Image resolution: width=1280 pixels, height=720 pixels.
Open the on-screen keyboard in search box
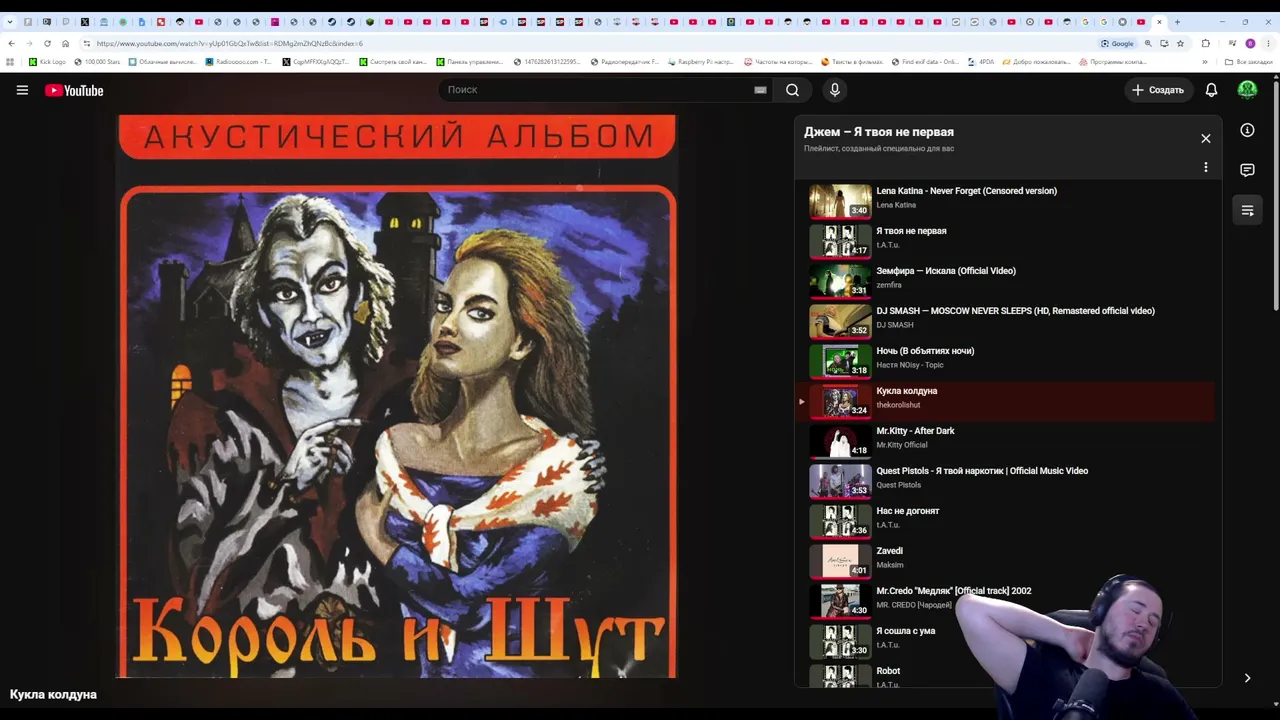pos(760,90)
